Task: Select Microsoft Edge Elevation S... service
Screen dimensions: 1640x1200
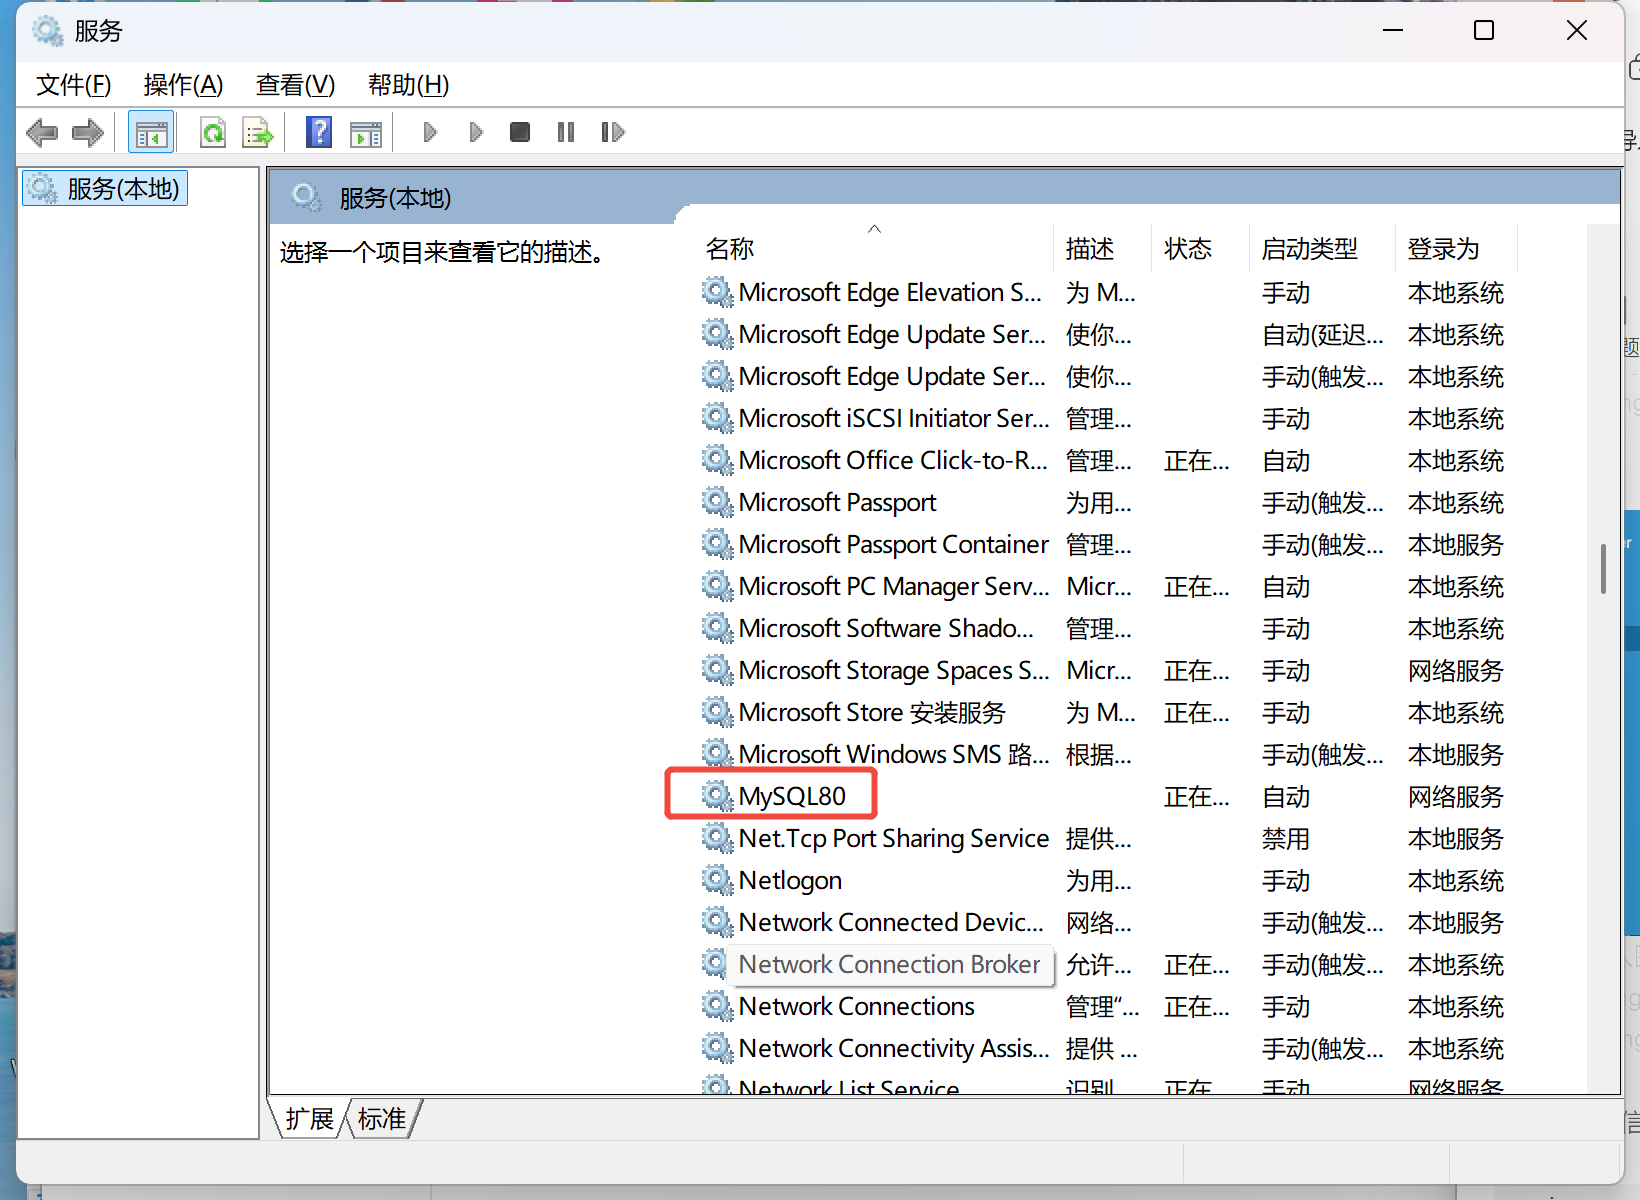Action: click(890, 292)
